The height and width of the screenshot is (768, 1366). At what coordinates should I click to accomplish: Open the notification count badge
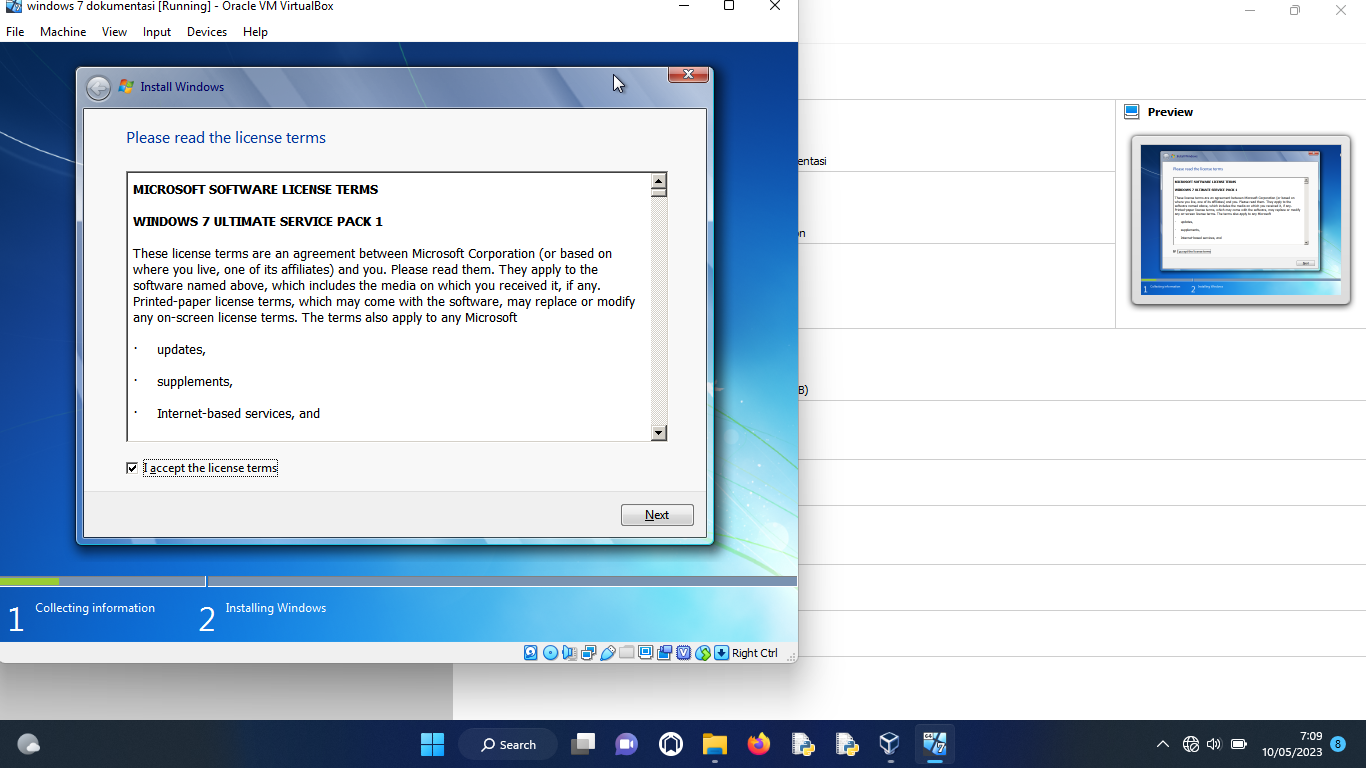coord(1338,744)
